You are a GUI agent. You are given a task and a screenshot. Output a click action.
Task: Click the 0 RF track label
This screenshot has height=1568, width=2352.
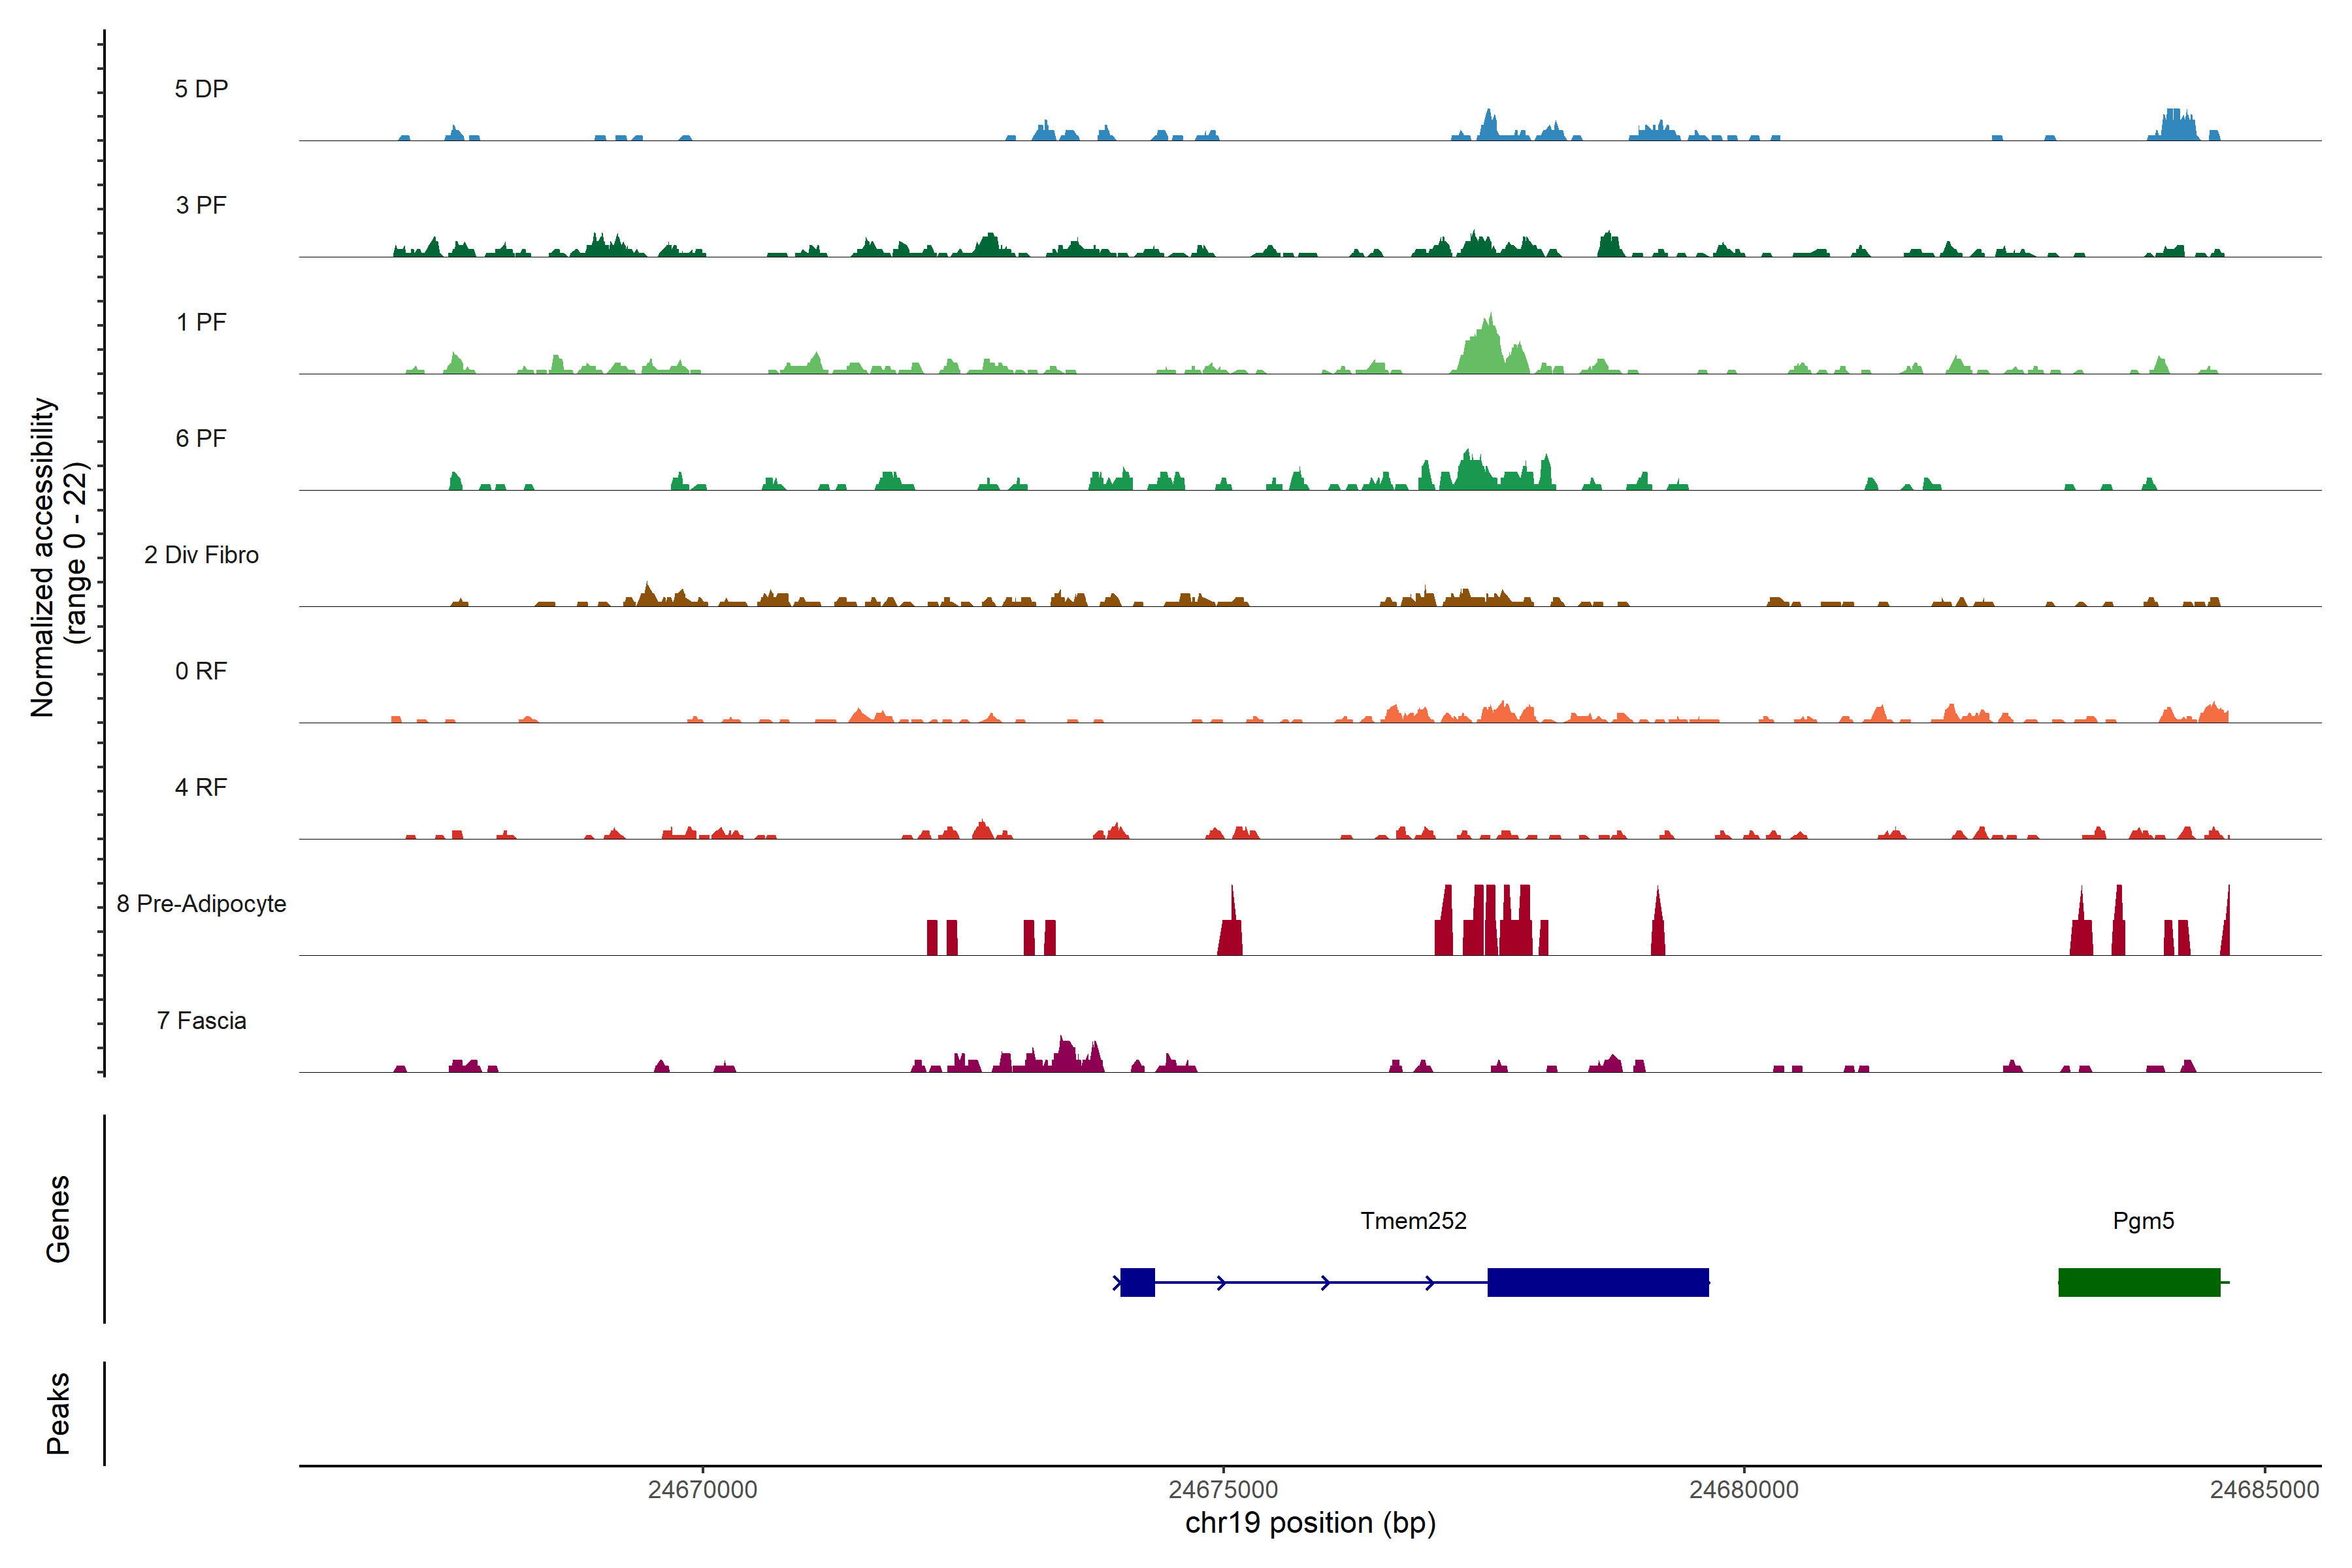coord(201,671)
